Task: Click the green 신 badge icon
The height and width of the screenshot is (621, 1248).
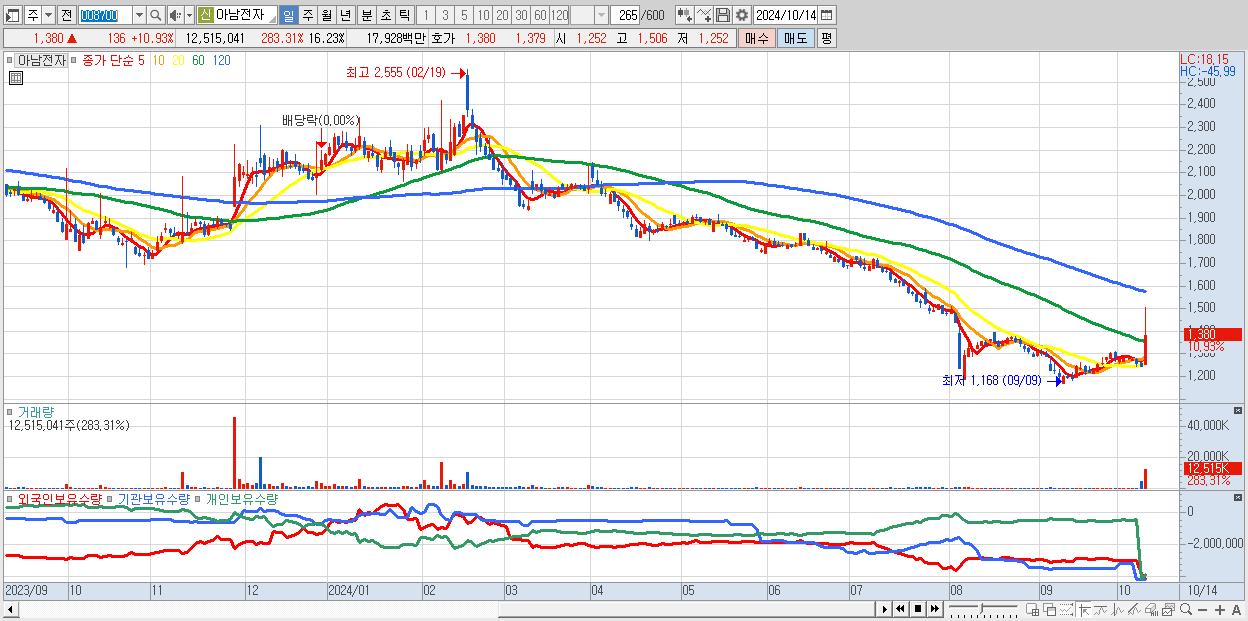Action: pos(205,15)
